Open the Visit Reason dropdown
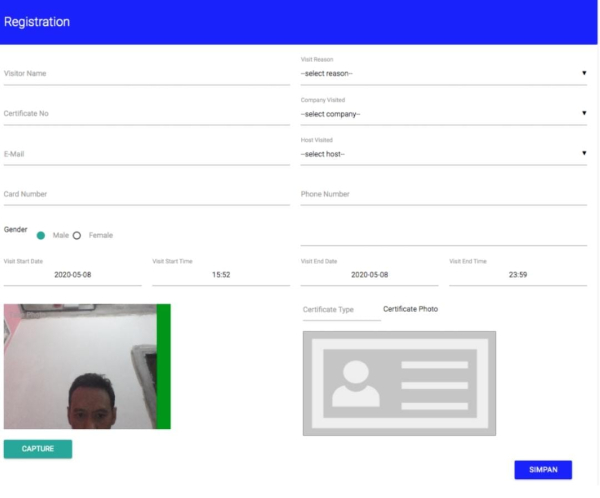 coord(443,73)
